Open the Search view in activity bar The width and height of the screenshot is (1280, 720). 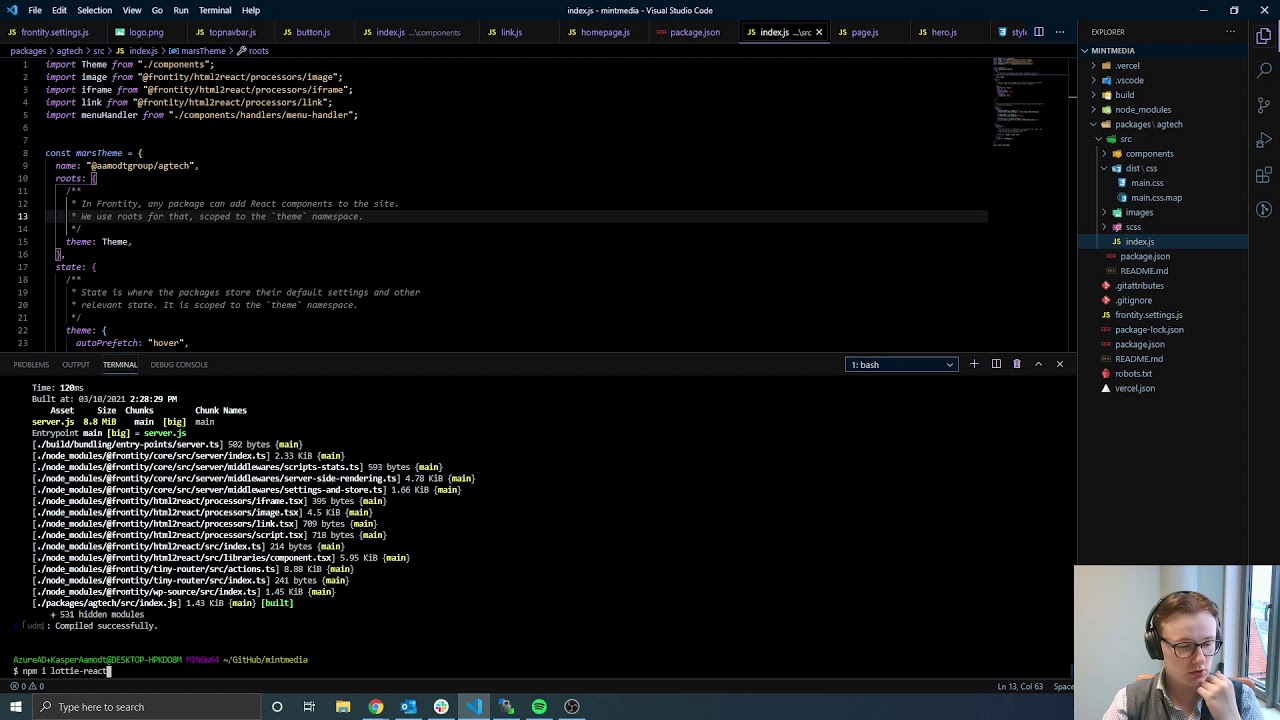click(x=1265, y=69)
